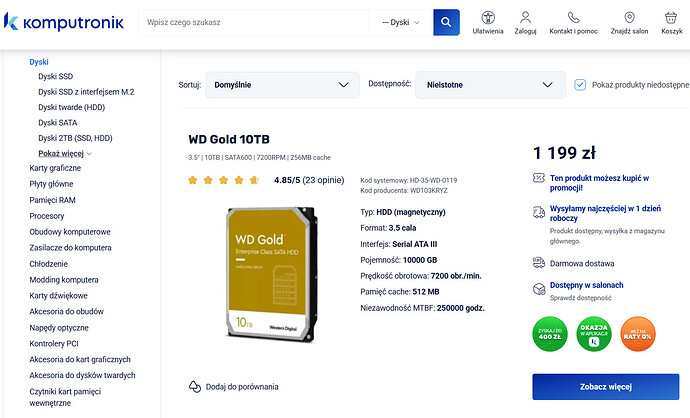Screen dimensions: 690x418
Task: Click the Zaloguj user icon
Action: tap(525, 18)
